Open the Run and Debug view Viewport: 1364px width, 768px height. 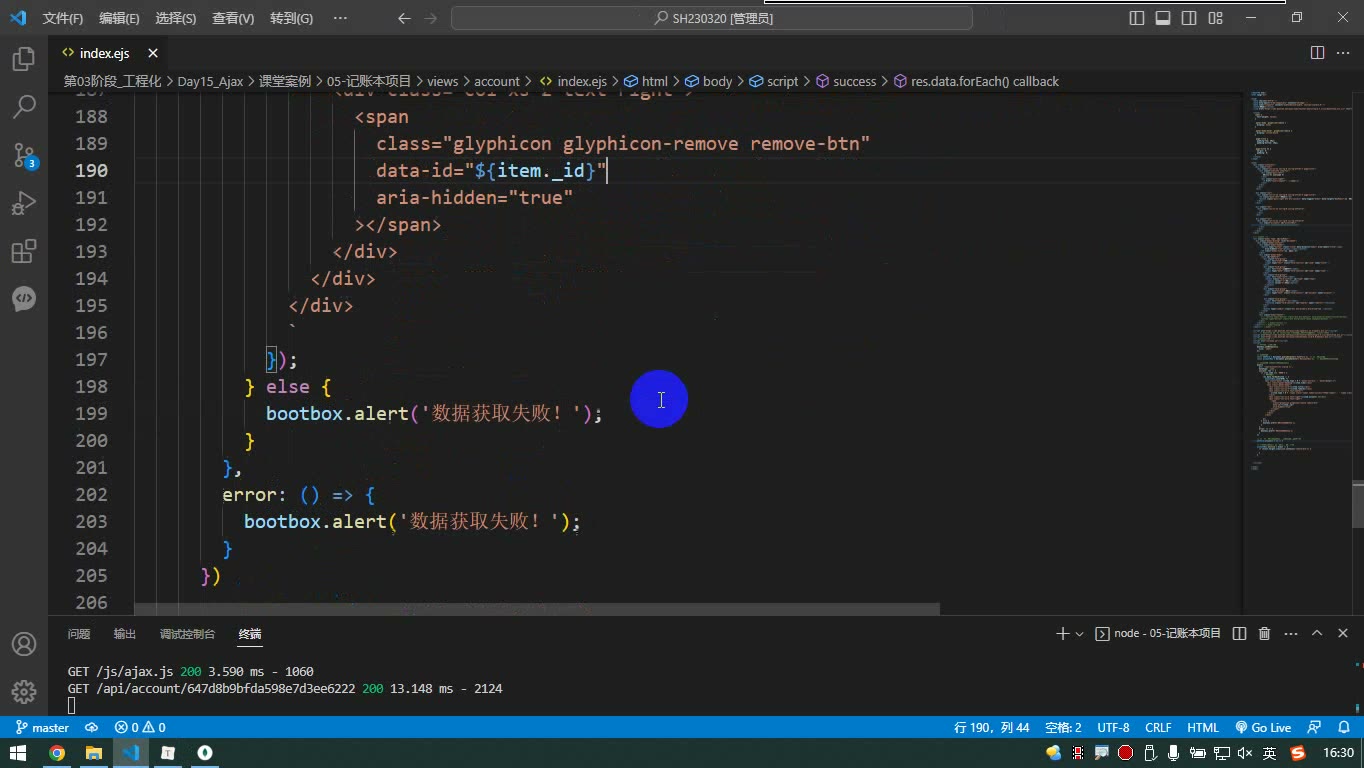pos(24,203)
